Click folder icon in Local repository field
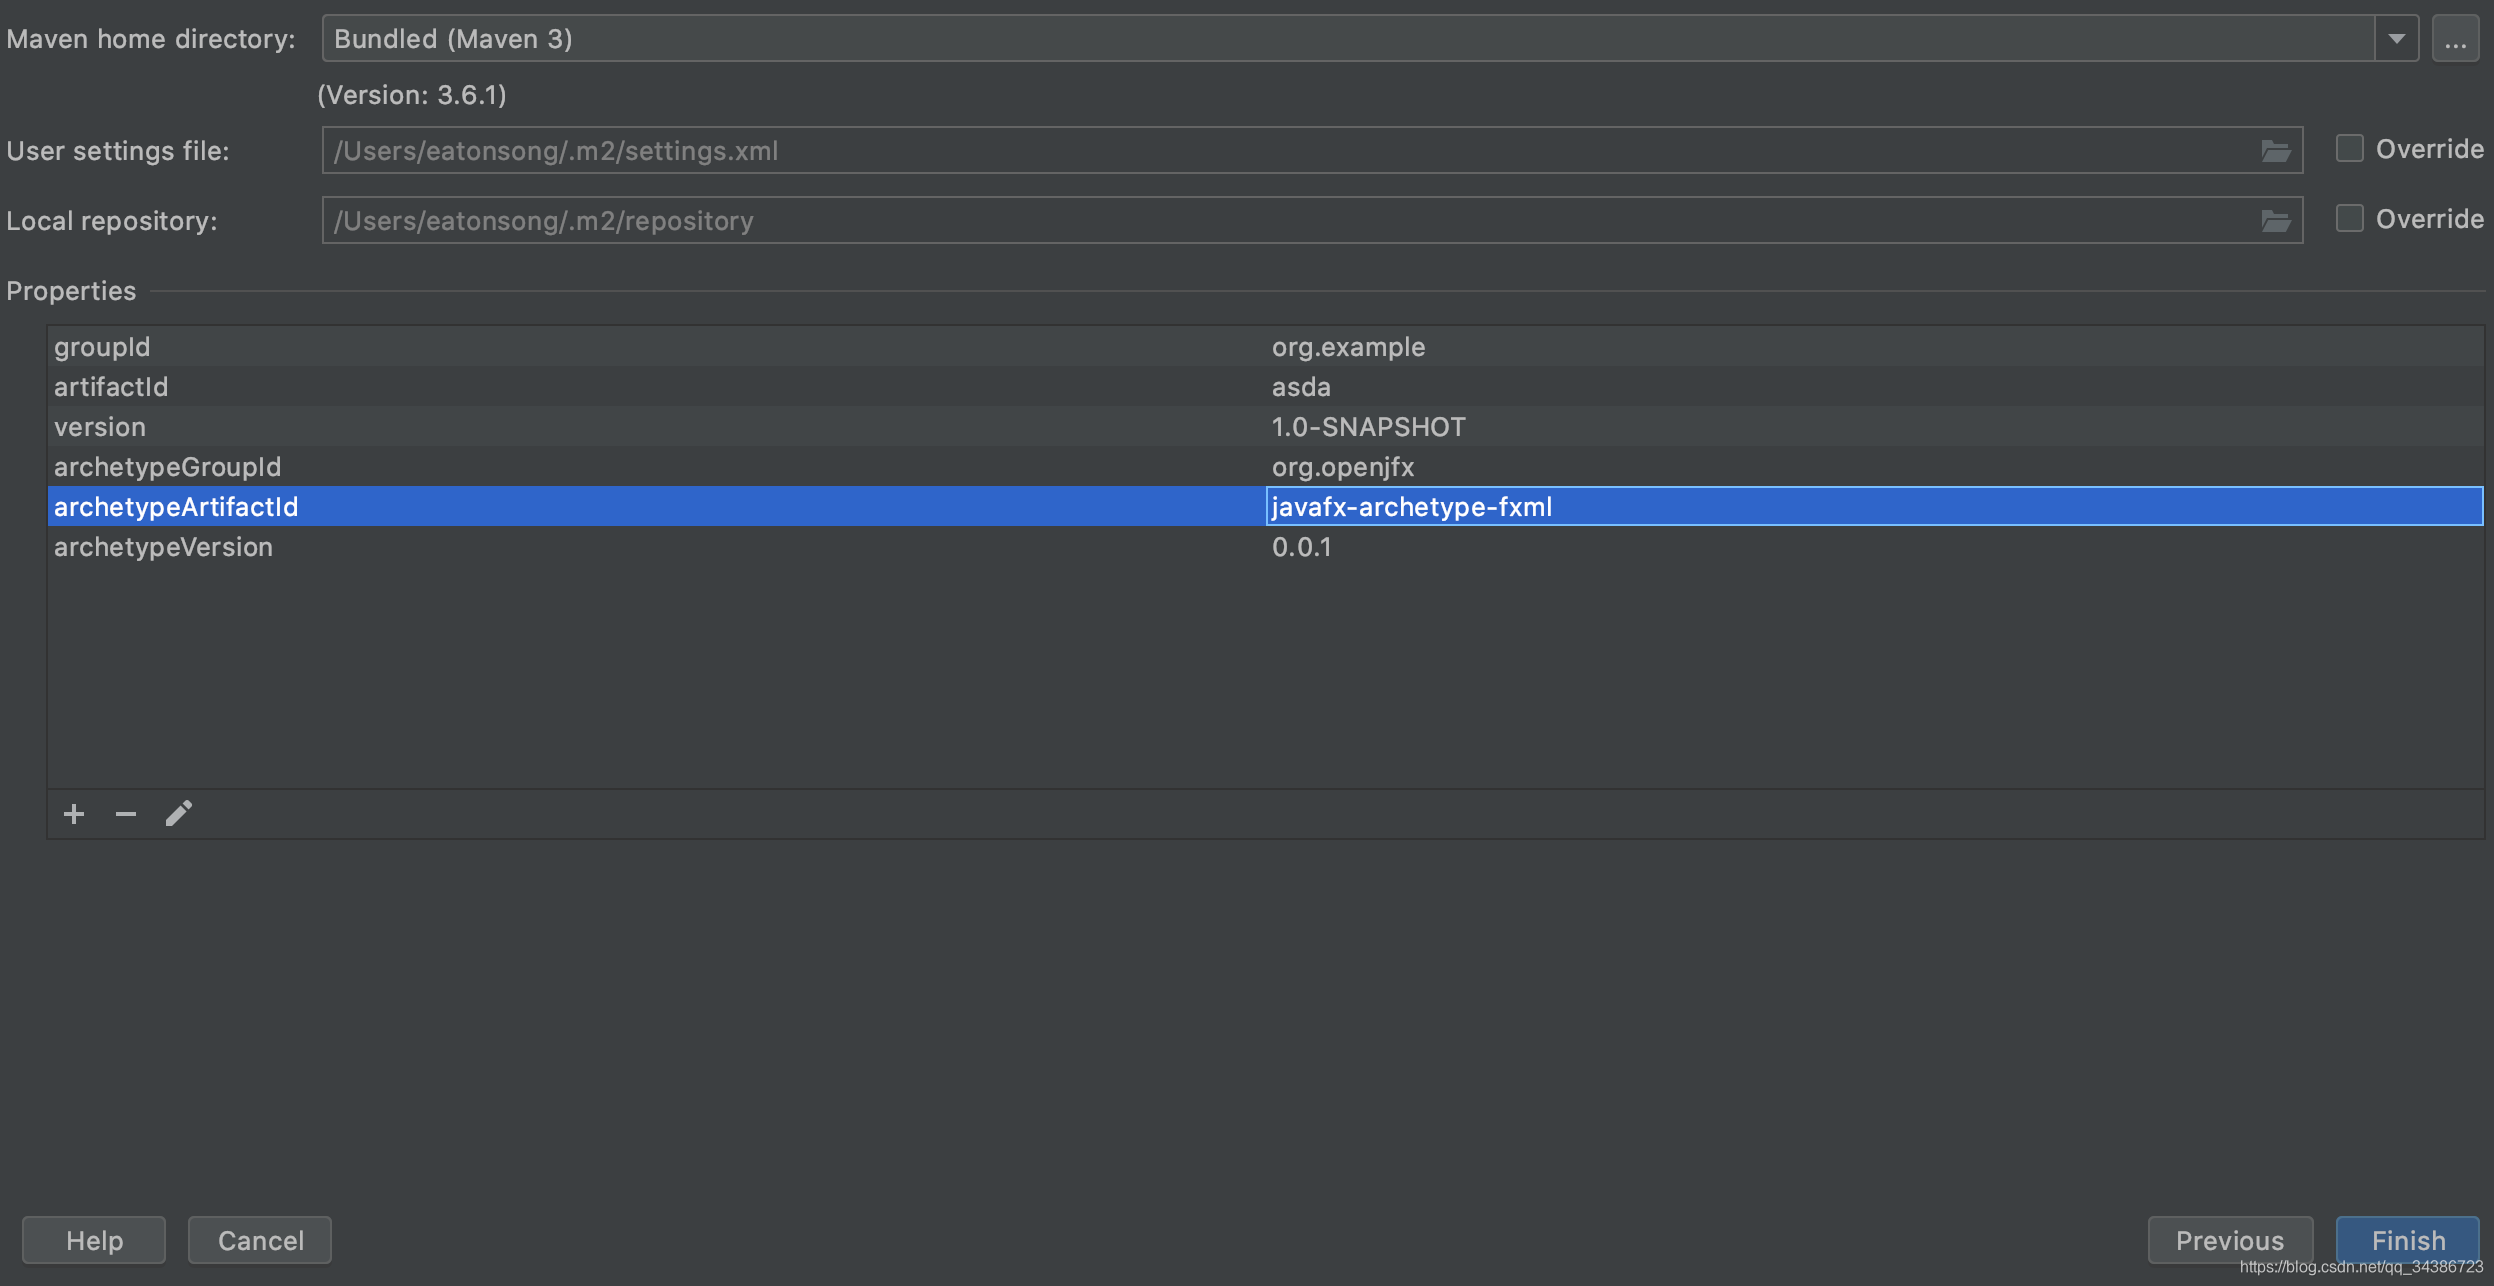 (2276, 221)
